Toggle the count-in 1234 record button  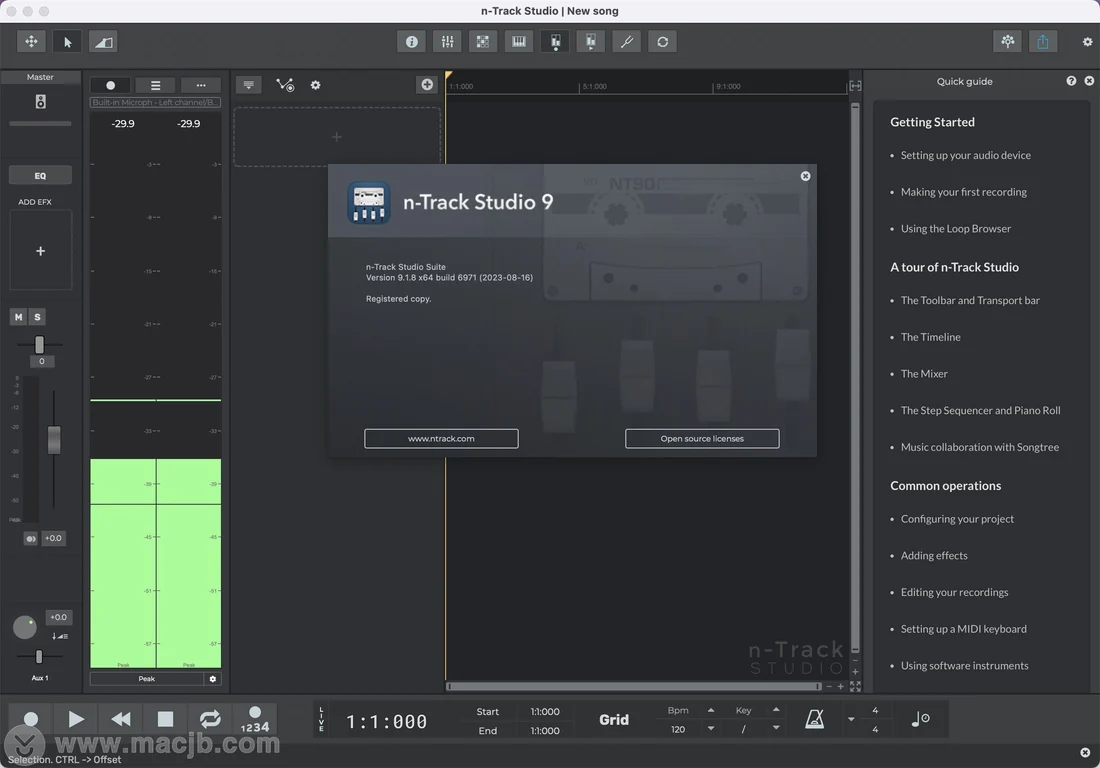click(x=255, y=720)
